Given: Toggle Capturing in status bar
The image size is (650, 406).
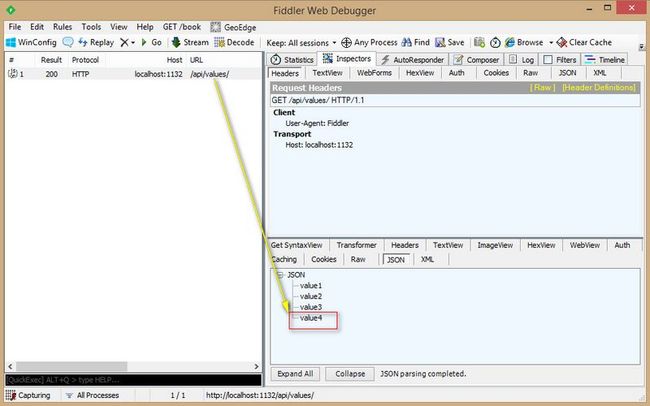Looking at the screenshot, I should click(x=29, y=395).
